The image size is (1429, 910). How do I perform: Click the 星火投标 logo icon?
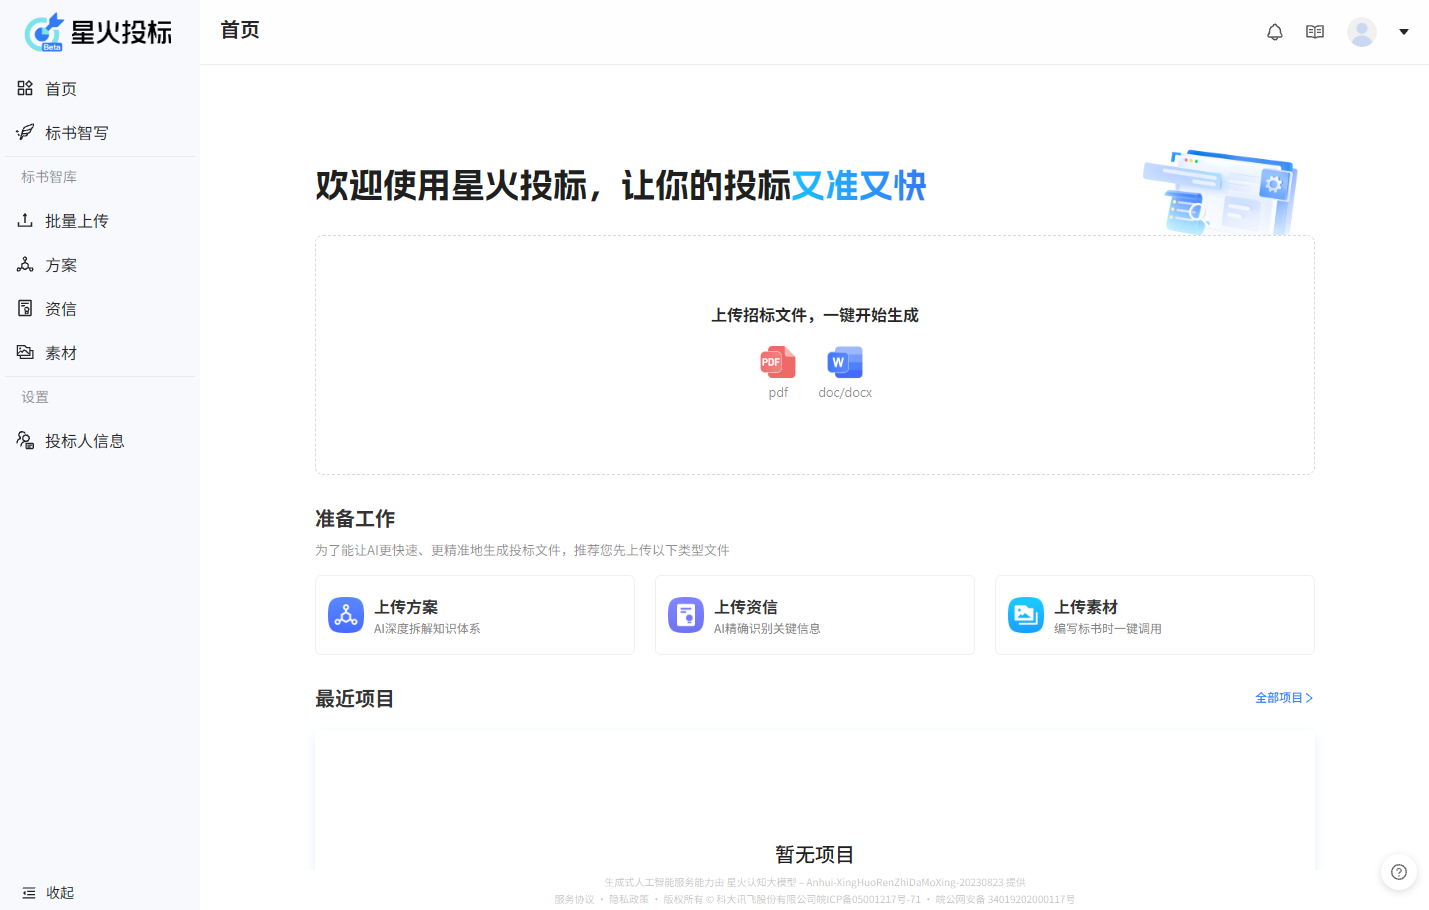(44, 32)
